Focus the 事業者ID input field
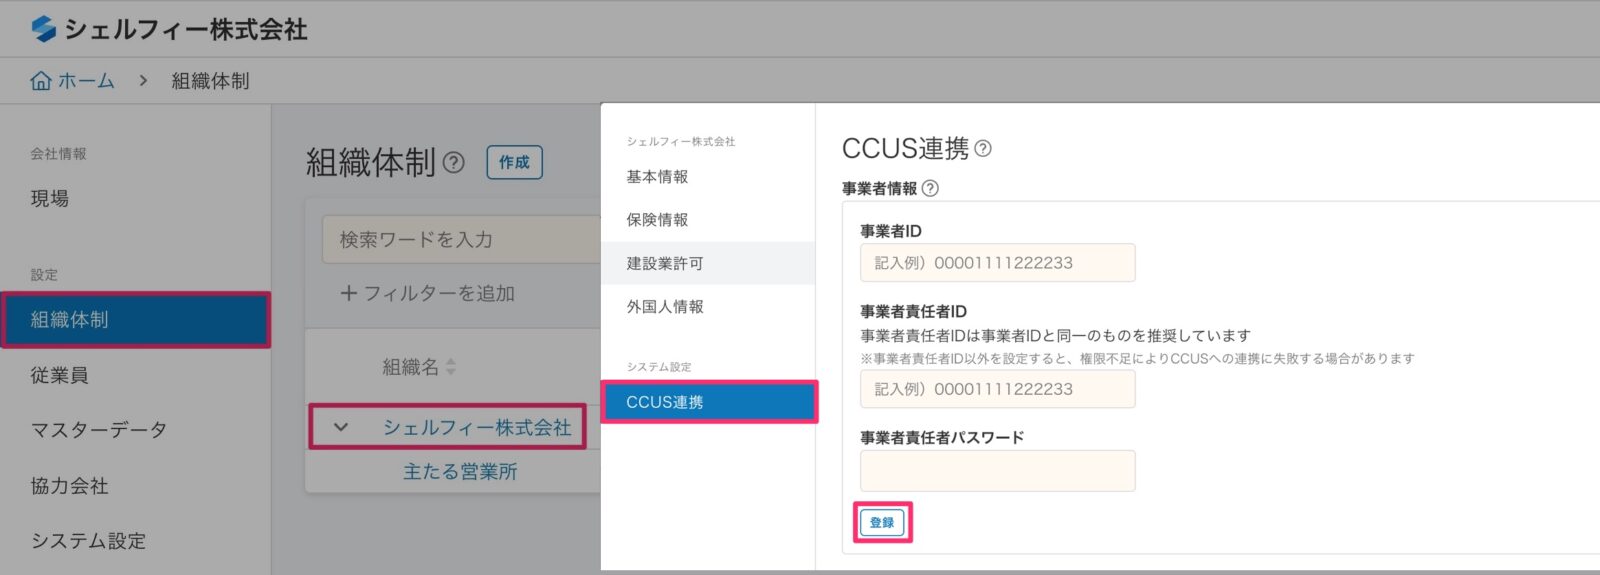The width and height of the screenshot is (1600, 575). point(997,263)
